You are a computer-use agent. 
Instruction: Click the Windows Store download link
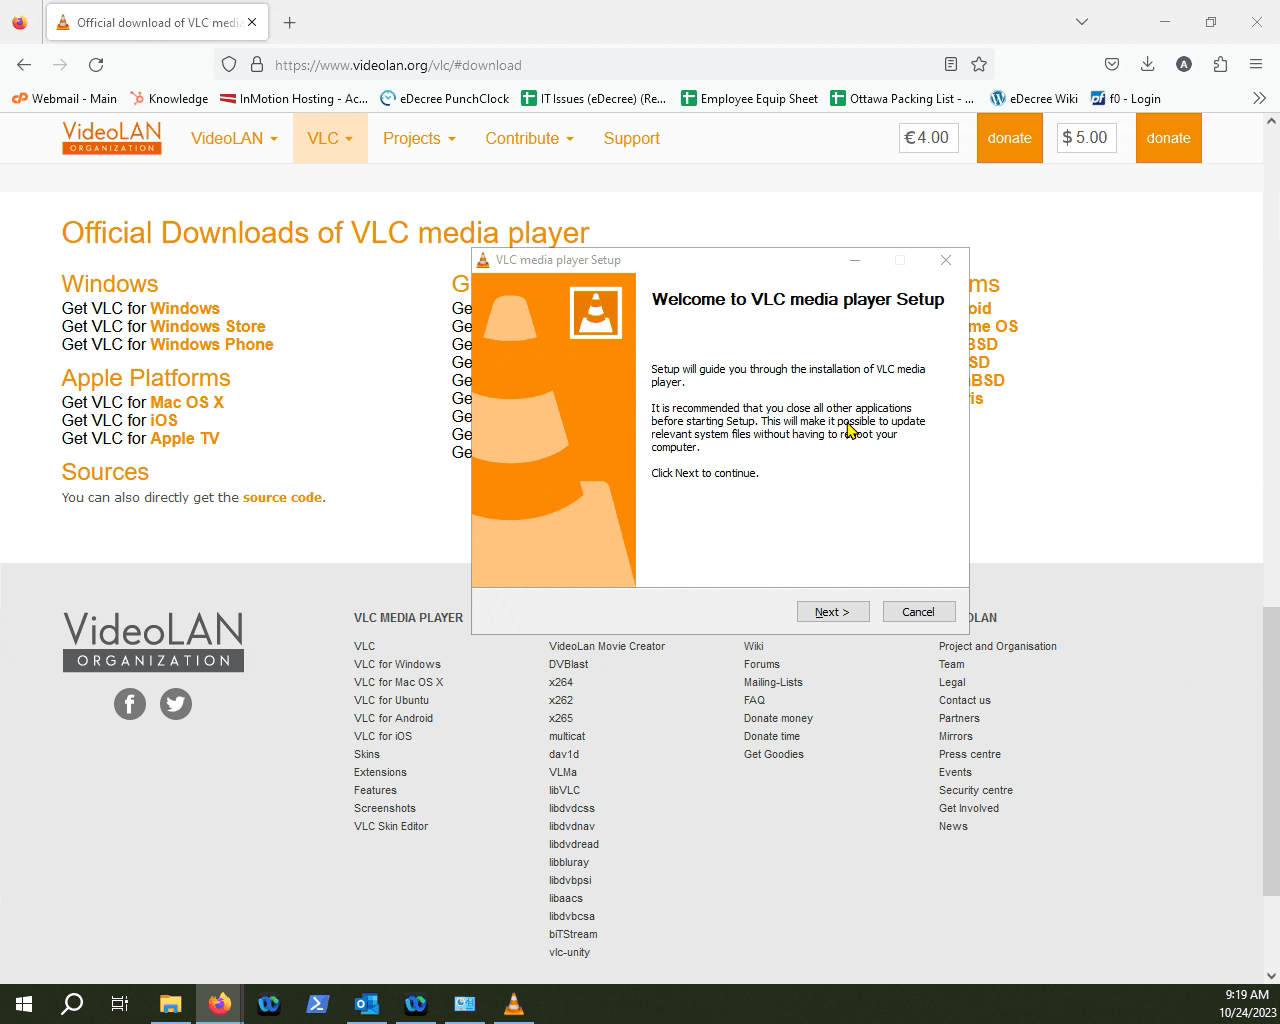[x=207, y=326]
